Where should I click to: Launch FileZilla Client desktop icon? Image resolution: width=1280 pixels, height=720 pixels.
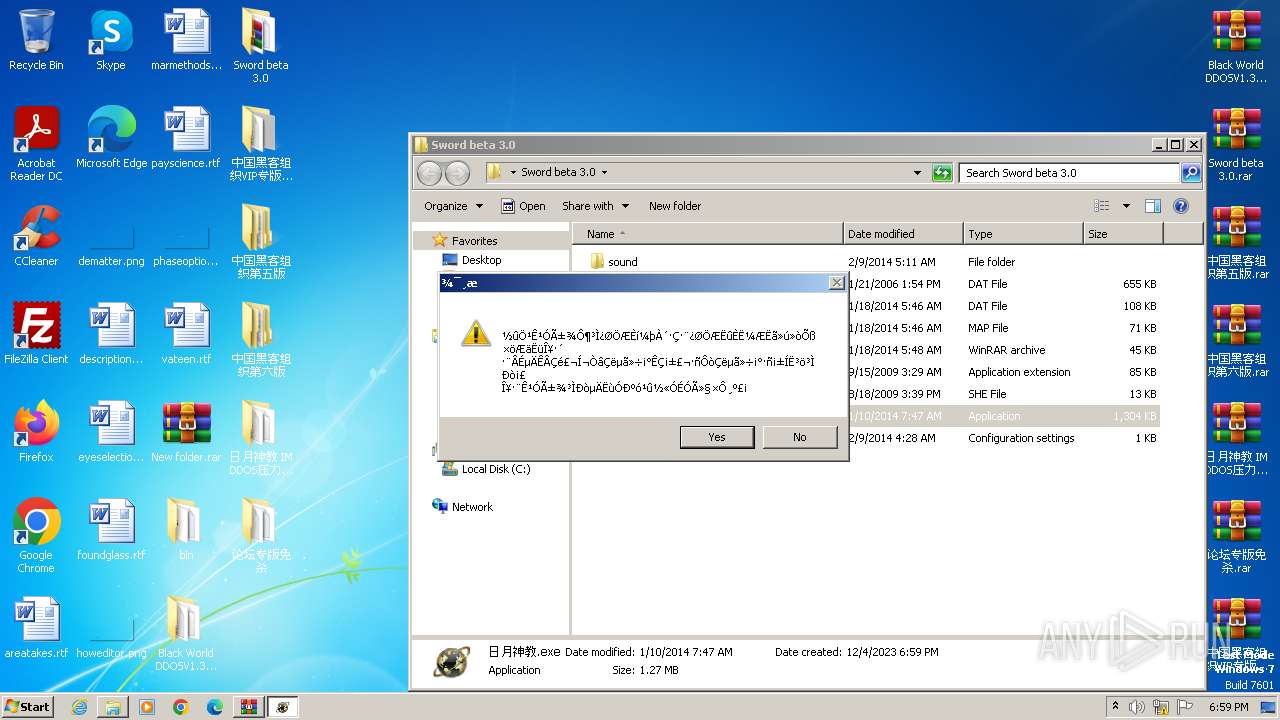pos(36,334)
